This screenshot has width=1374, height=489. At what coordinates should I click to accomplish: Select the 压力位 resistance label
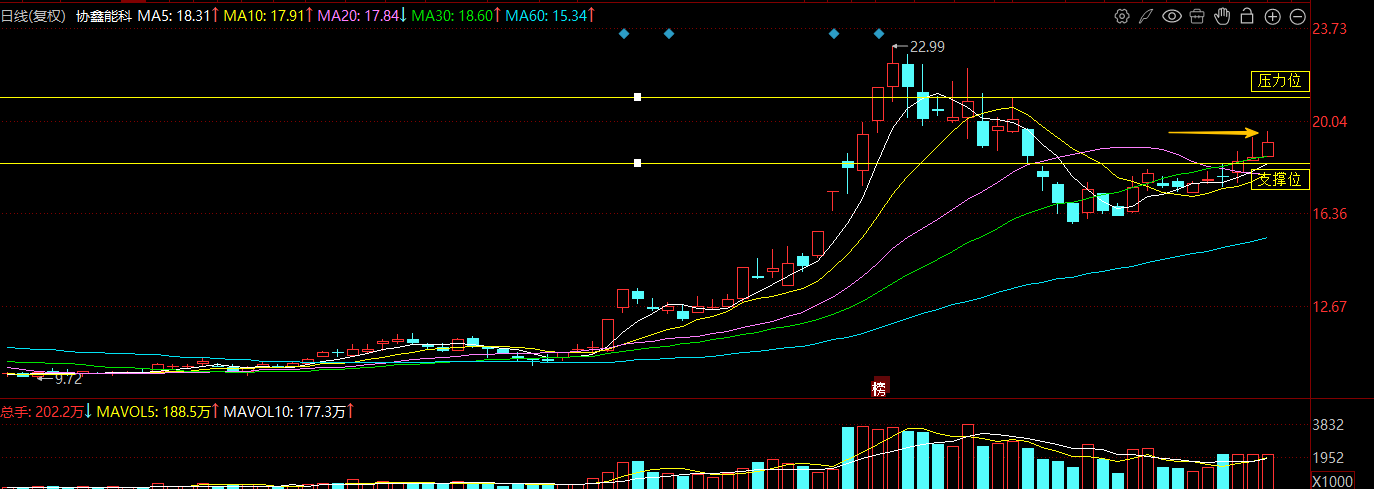[1280, 81]
